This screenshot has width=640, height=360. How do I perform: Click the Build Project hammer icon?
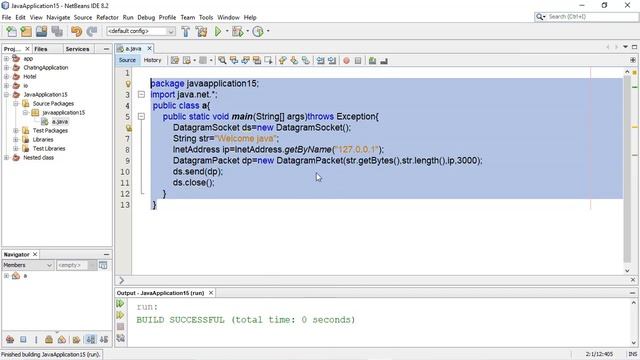[186, 31]
